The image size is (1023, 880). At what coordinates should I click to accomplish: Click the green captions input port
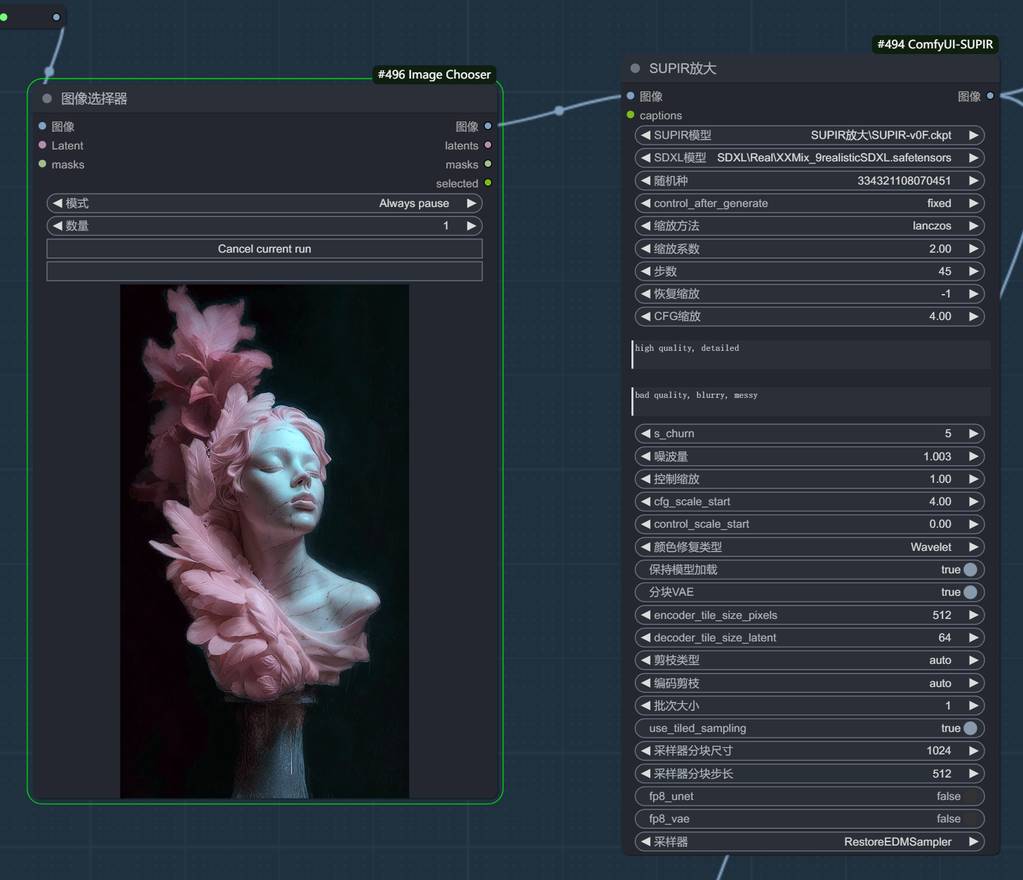pyautogui.click(x=630, y=115)
